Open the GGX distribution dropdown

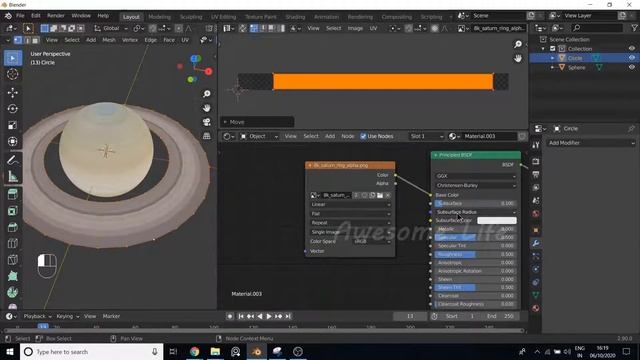coord(476,176)
